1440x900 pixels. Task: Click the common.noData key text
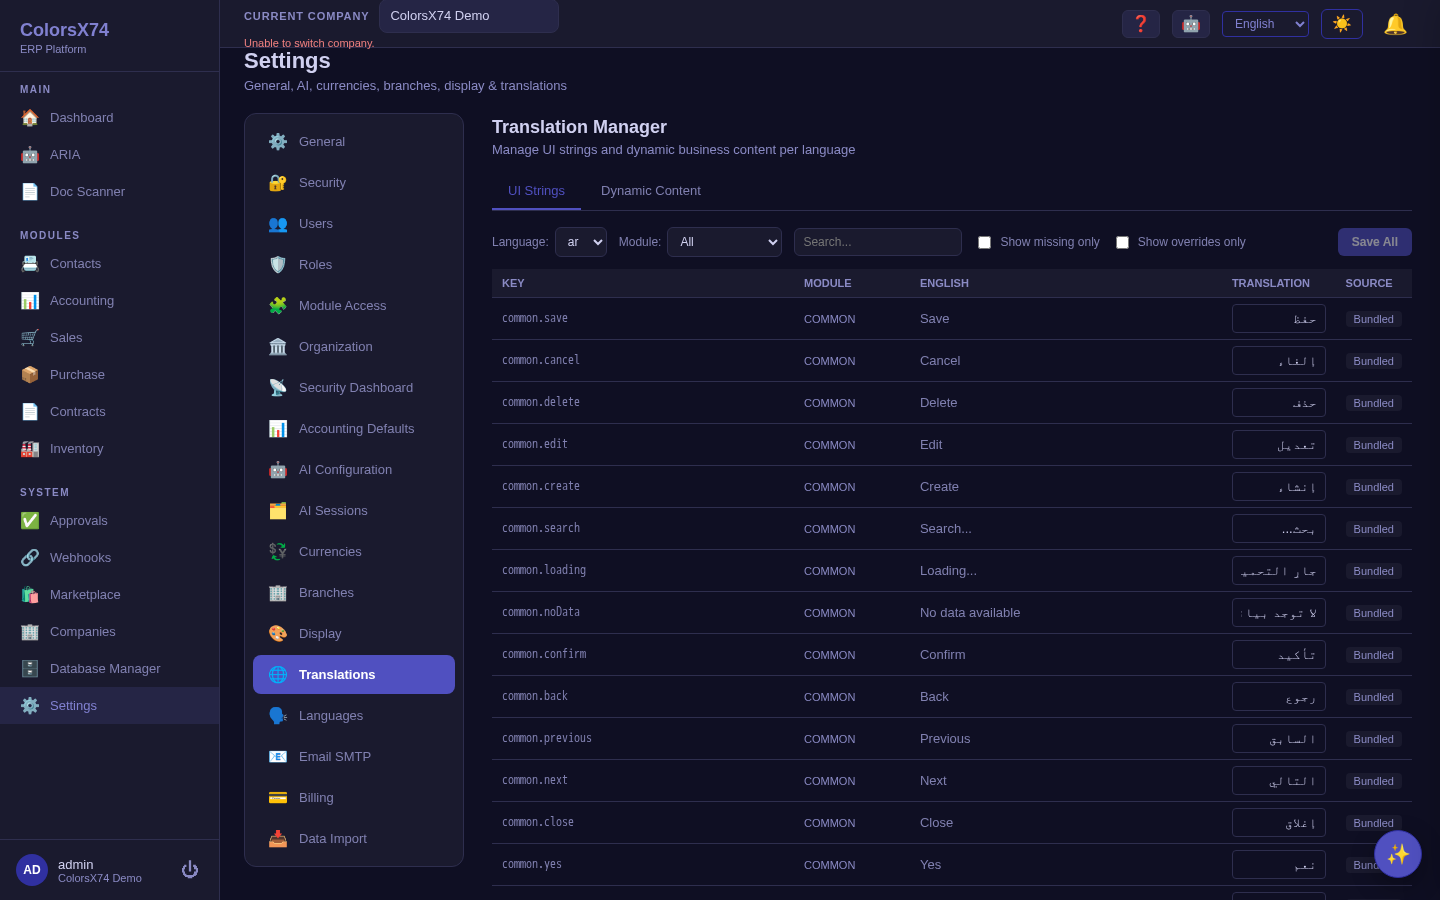tap(541, 612)
